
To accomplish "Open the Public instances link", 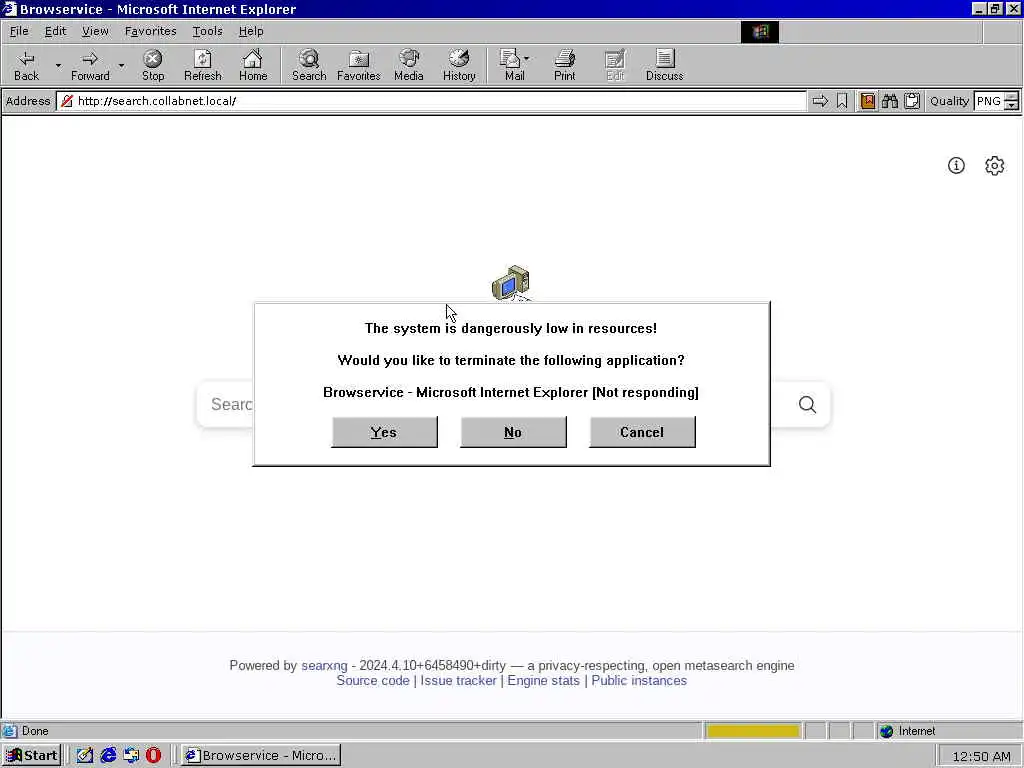I will 639,680.
